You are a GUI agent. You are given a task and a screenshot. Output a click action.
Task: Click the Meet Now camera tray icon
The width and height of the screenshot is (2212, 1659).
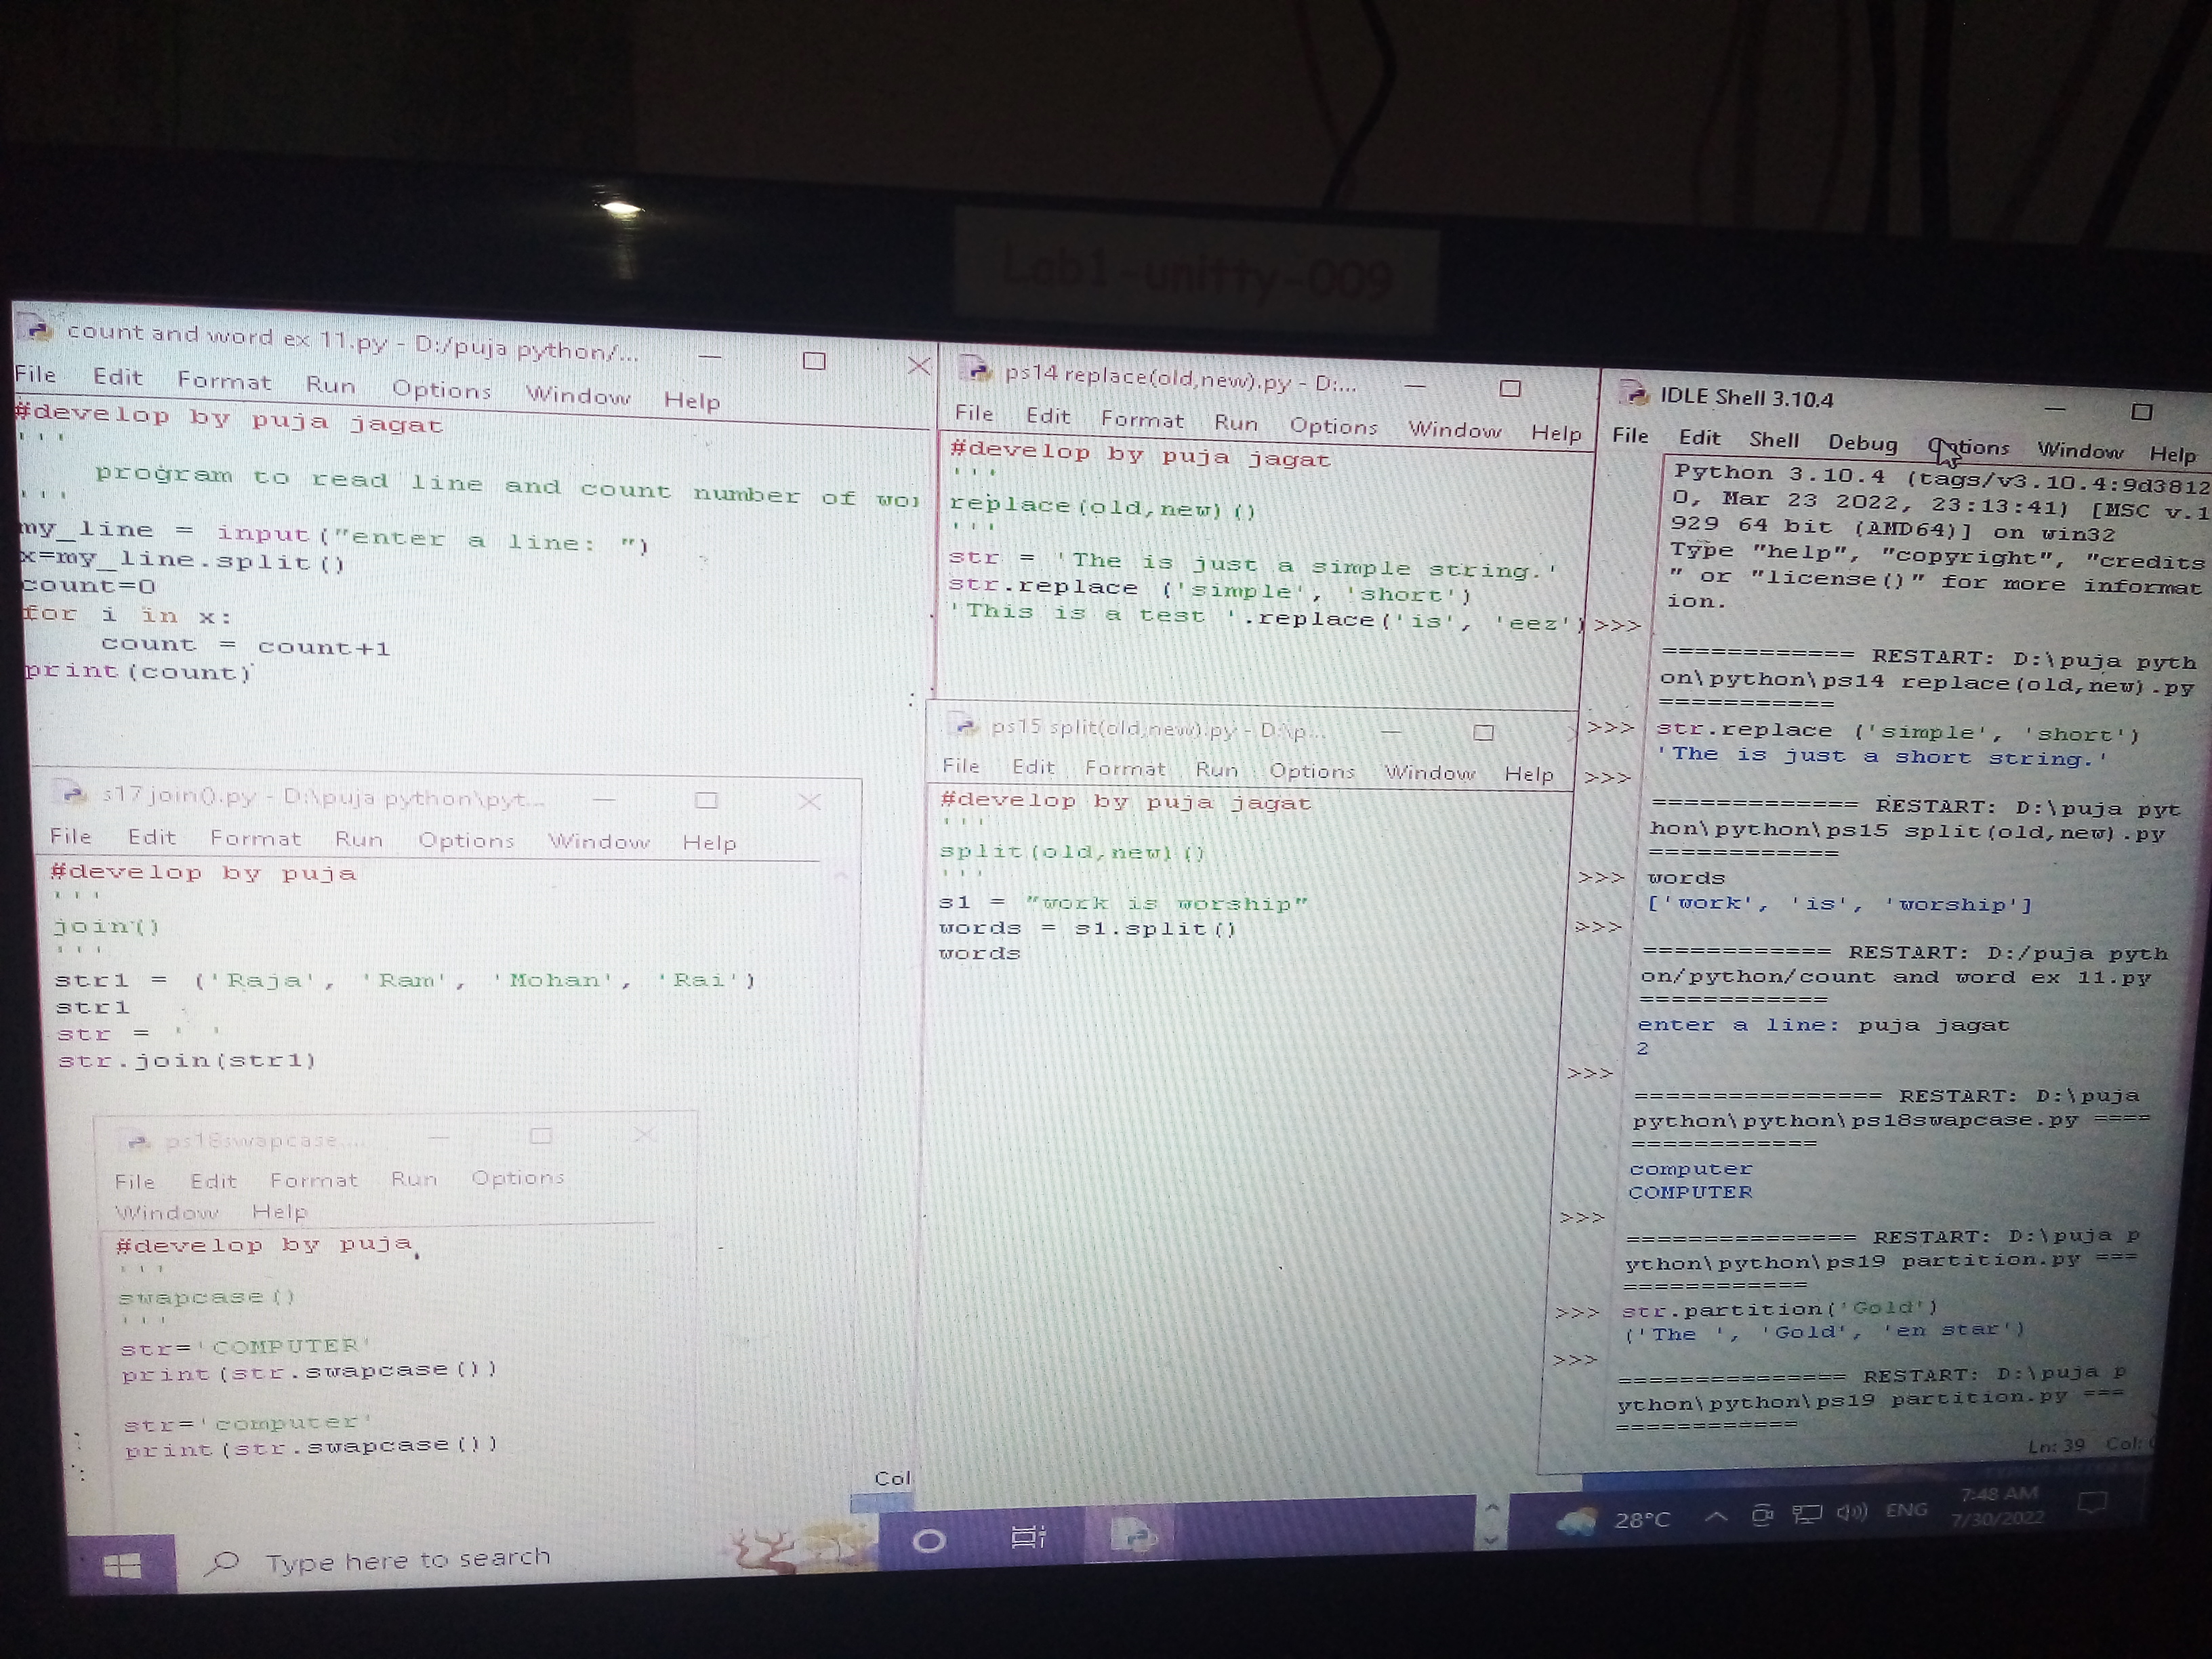click(x=1762, y=1516)
